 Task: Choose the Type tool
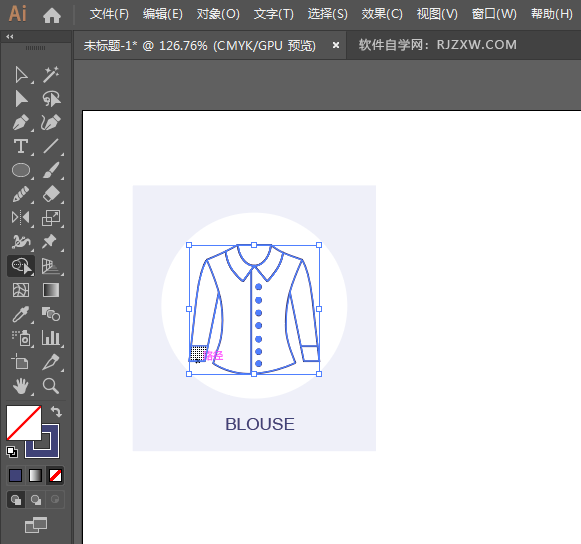click(x=21, y=146)
